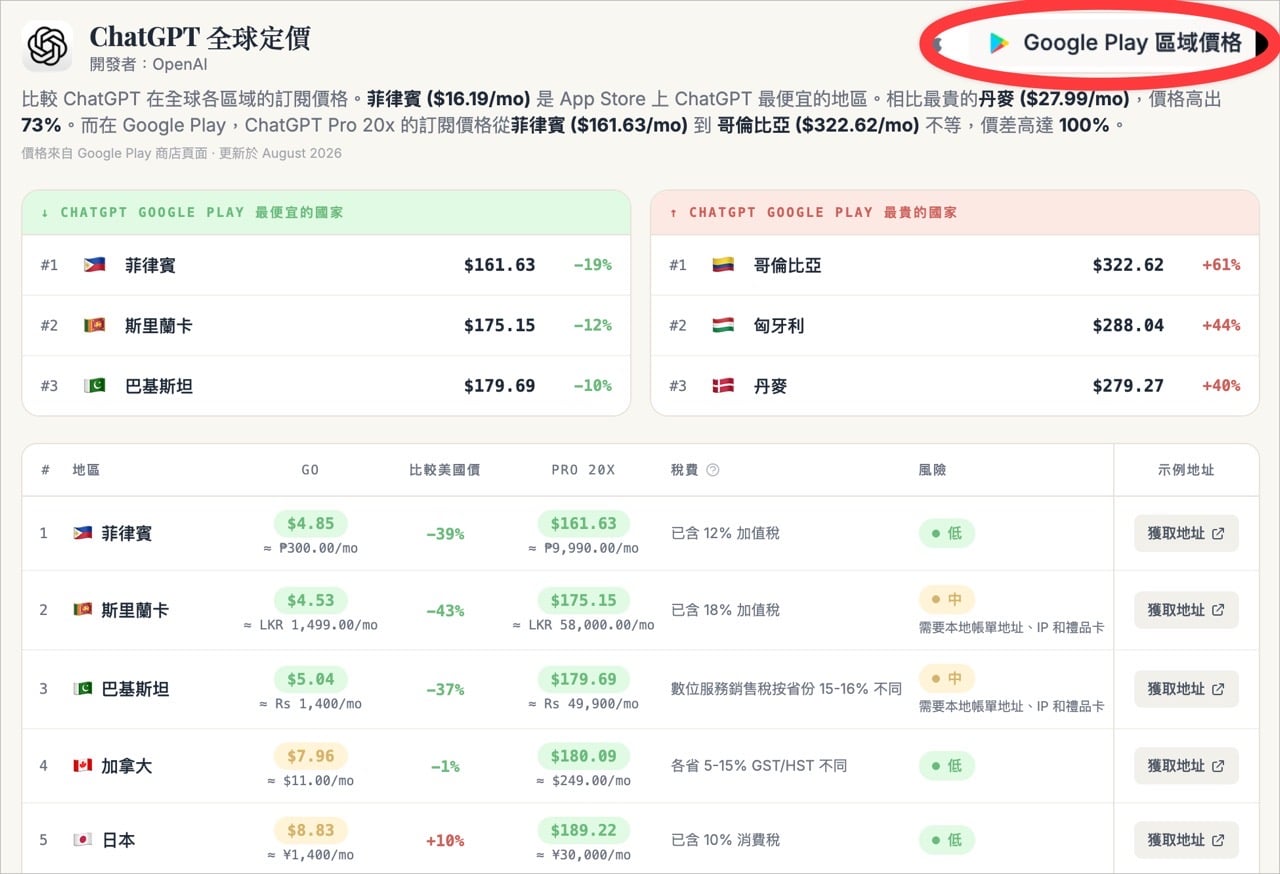Select 哥倫比亞 in the most-expensive list
The height and width of the screenshot is (874, 1280).
point(787,265)
